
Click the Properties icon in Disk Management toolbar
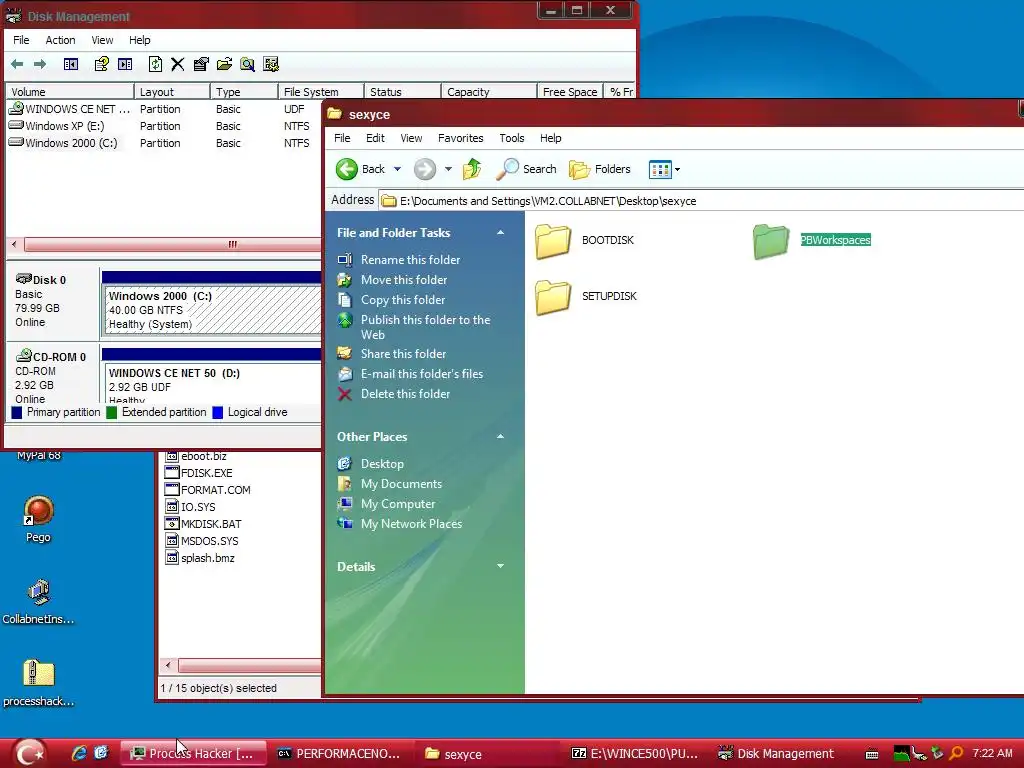click(201, 64)
